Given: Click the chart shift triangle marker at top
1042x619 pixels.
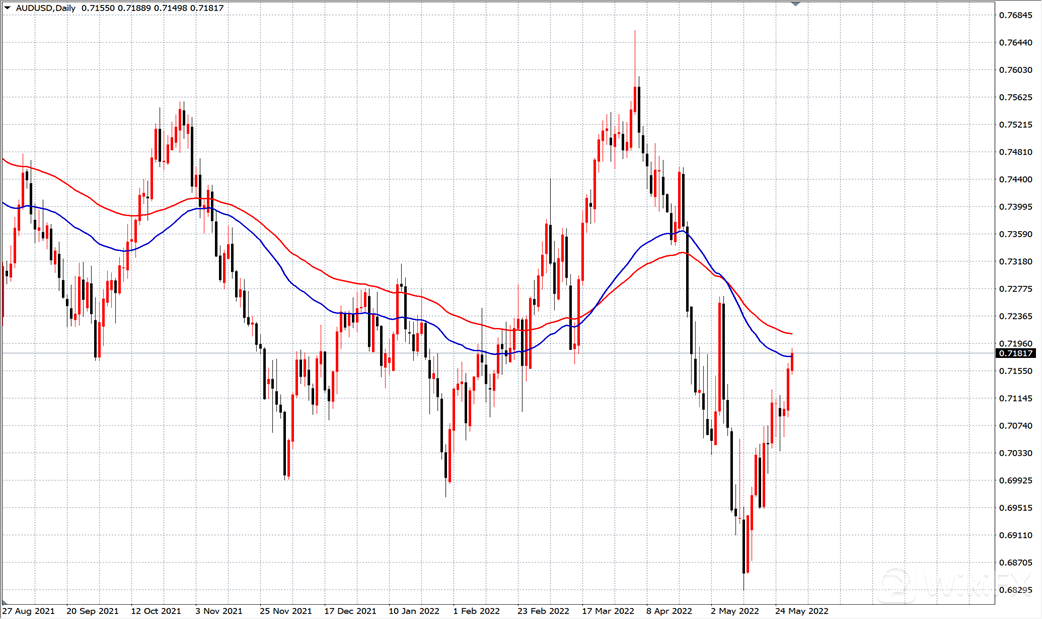Looking at the screenshot, I should tap(796, 4).
